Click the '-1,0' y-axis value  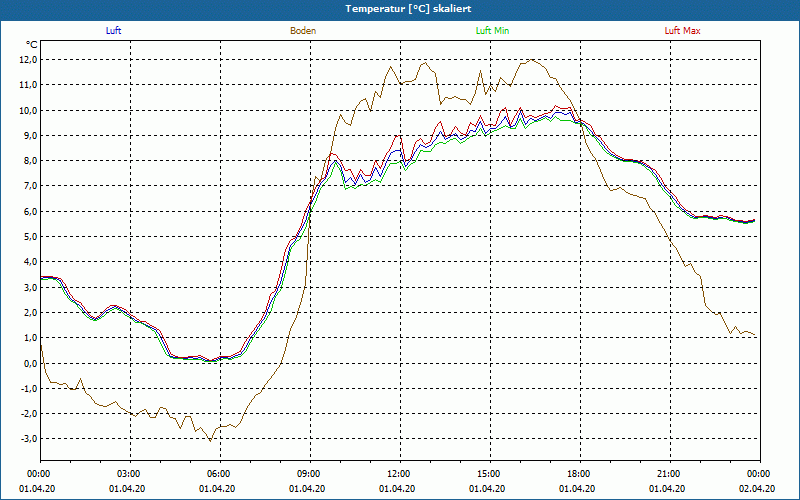[29, 388]
